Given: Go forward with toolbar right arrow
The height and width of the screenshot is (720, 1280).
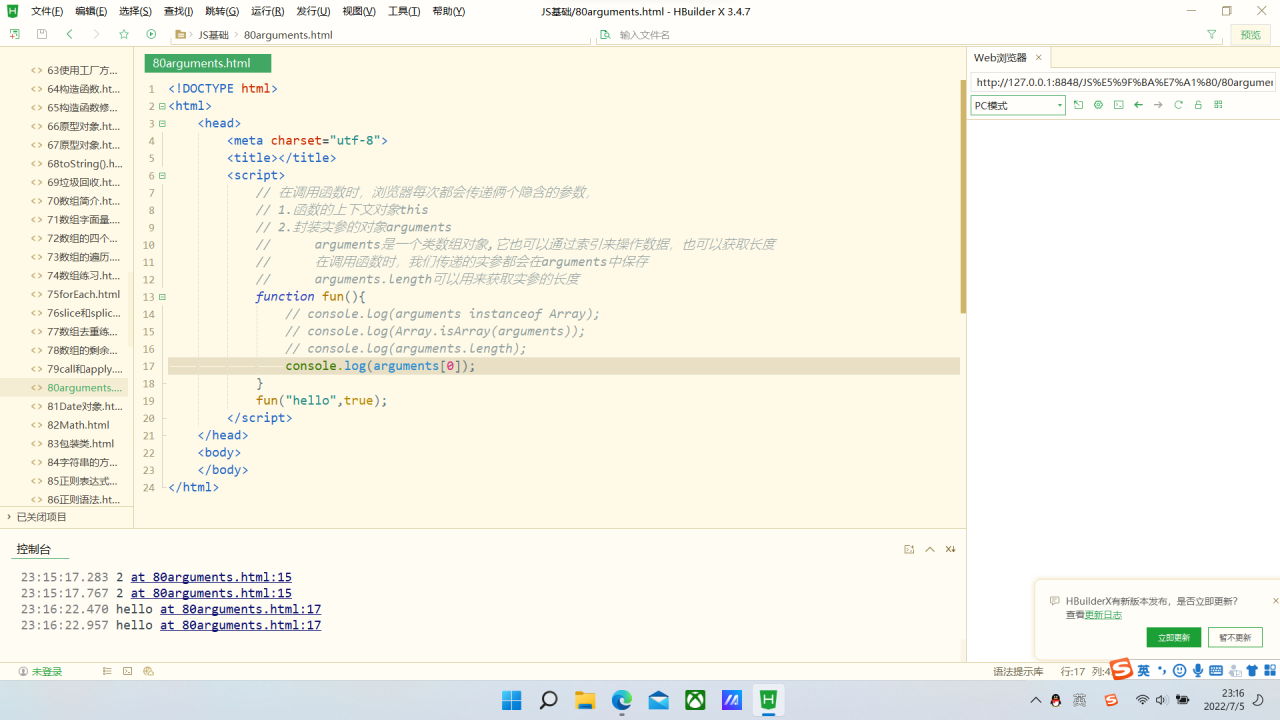Looking at the screenshot, I should (x=96, y=34).
